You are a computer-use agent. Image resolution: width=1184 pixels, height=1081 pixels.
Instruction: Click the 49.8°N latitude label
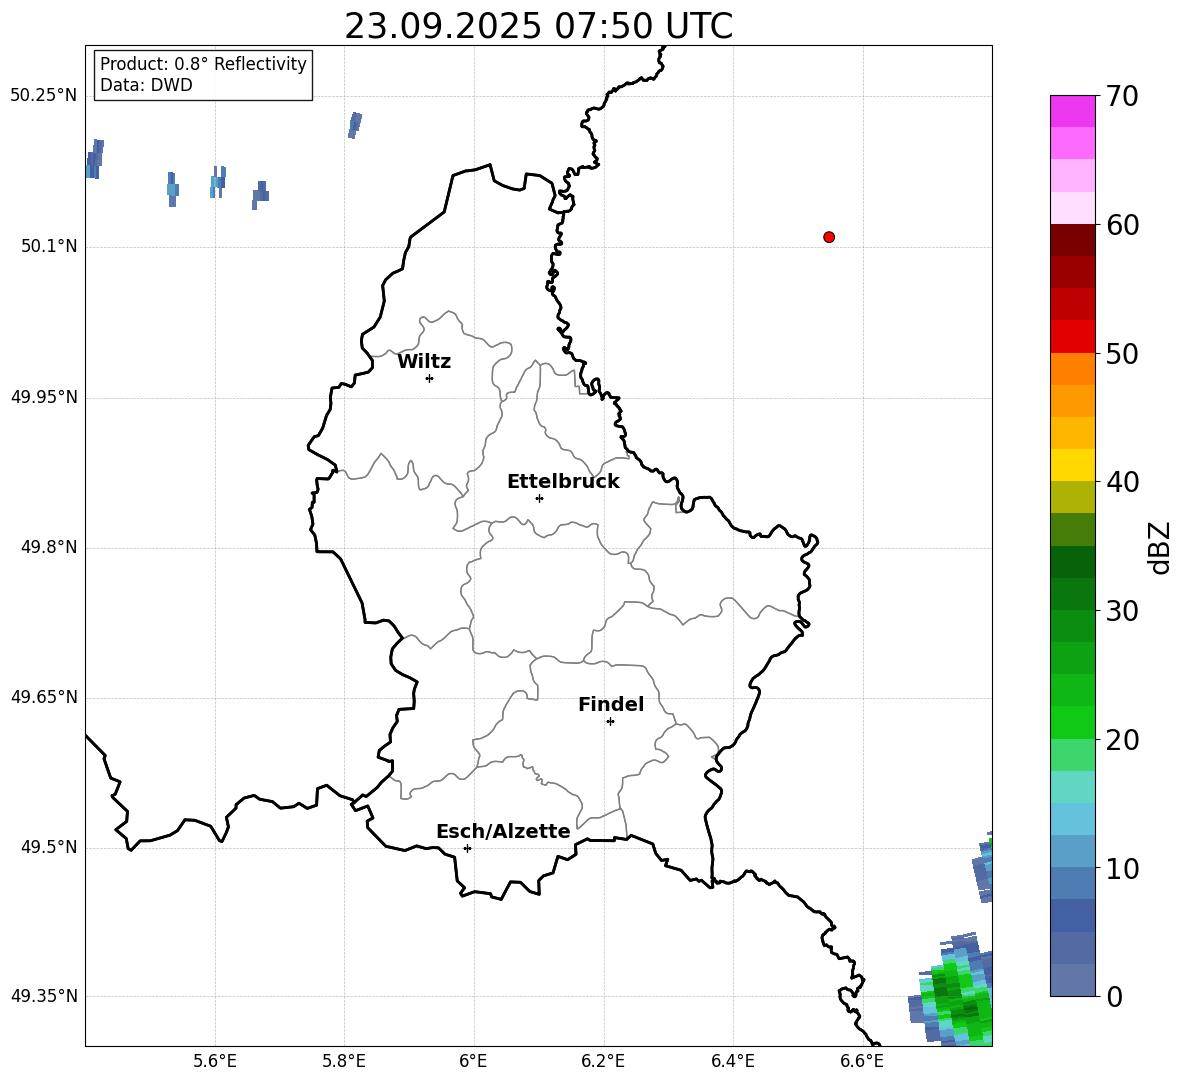click(x=49, y=547)
